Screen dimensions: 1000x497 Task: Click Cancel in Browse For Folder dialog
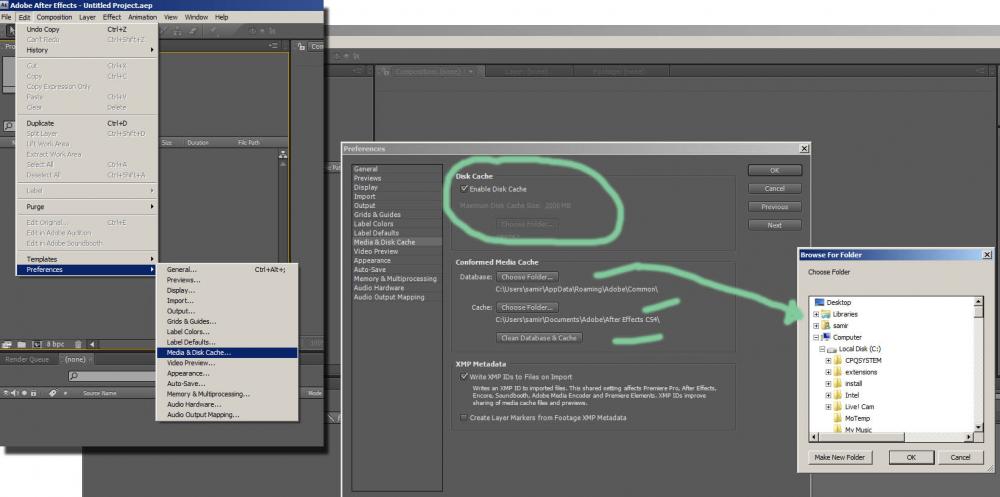(x=960, y=457)
